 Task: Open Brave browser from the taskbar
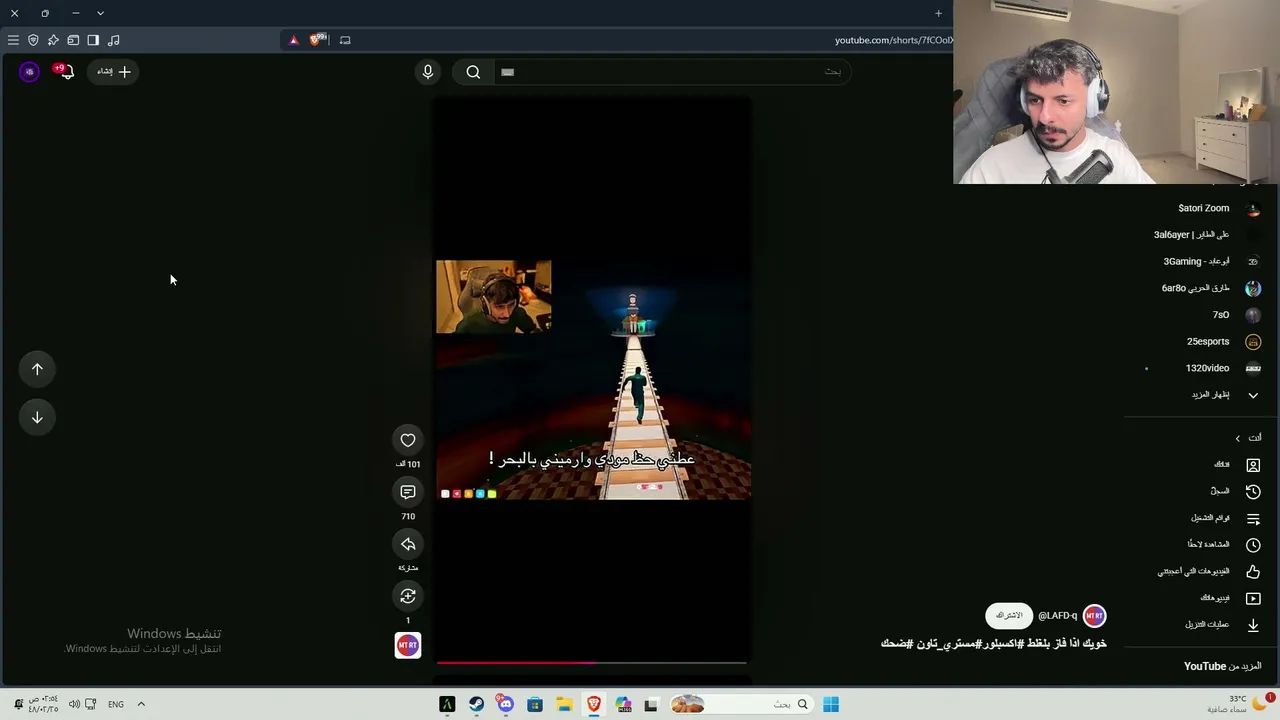594,704
